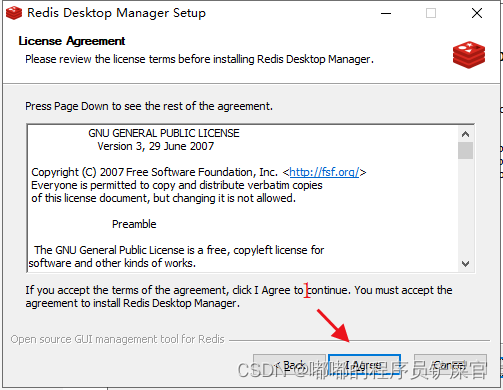Screen dimensions: 503x390
Task: Click 'Everyone is permitted to copy' line
Action: pyautogui.click(x=177, y=185)
